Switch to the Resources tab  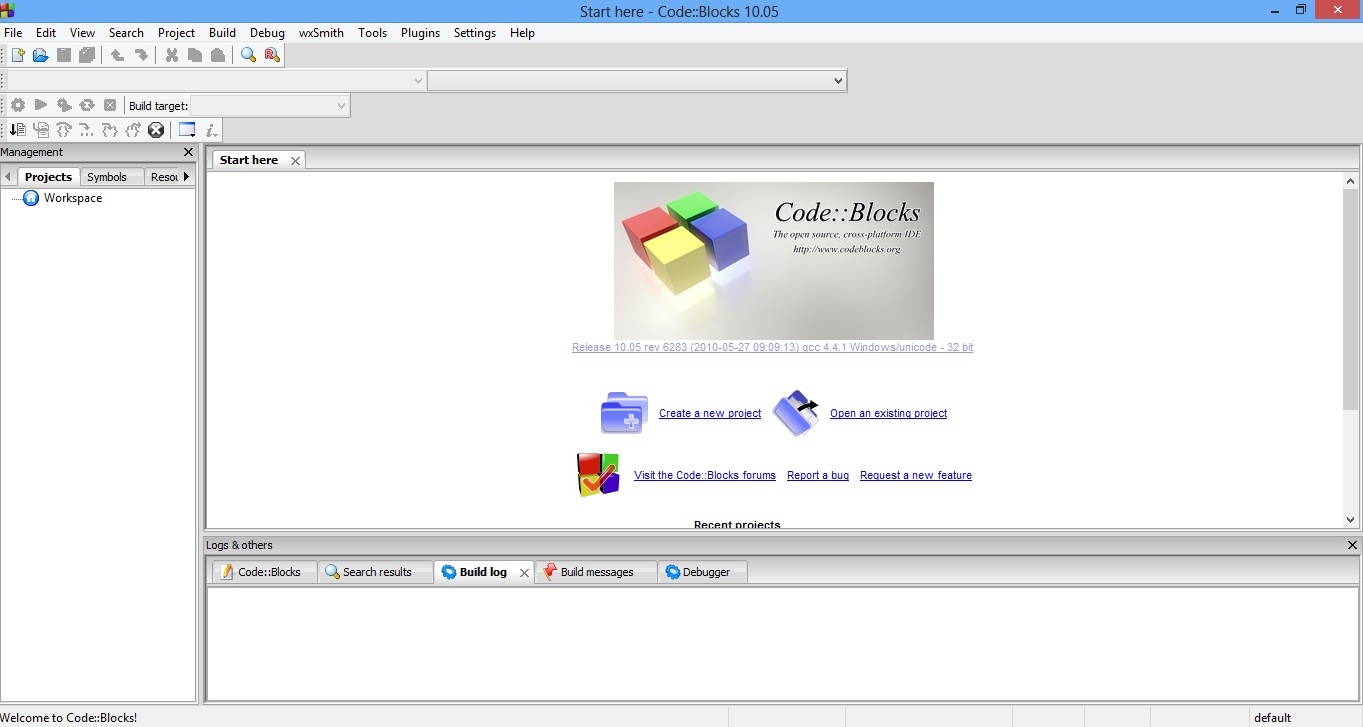(164, 177)
